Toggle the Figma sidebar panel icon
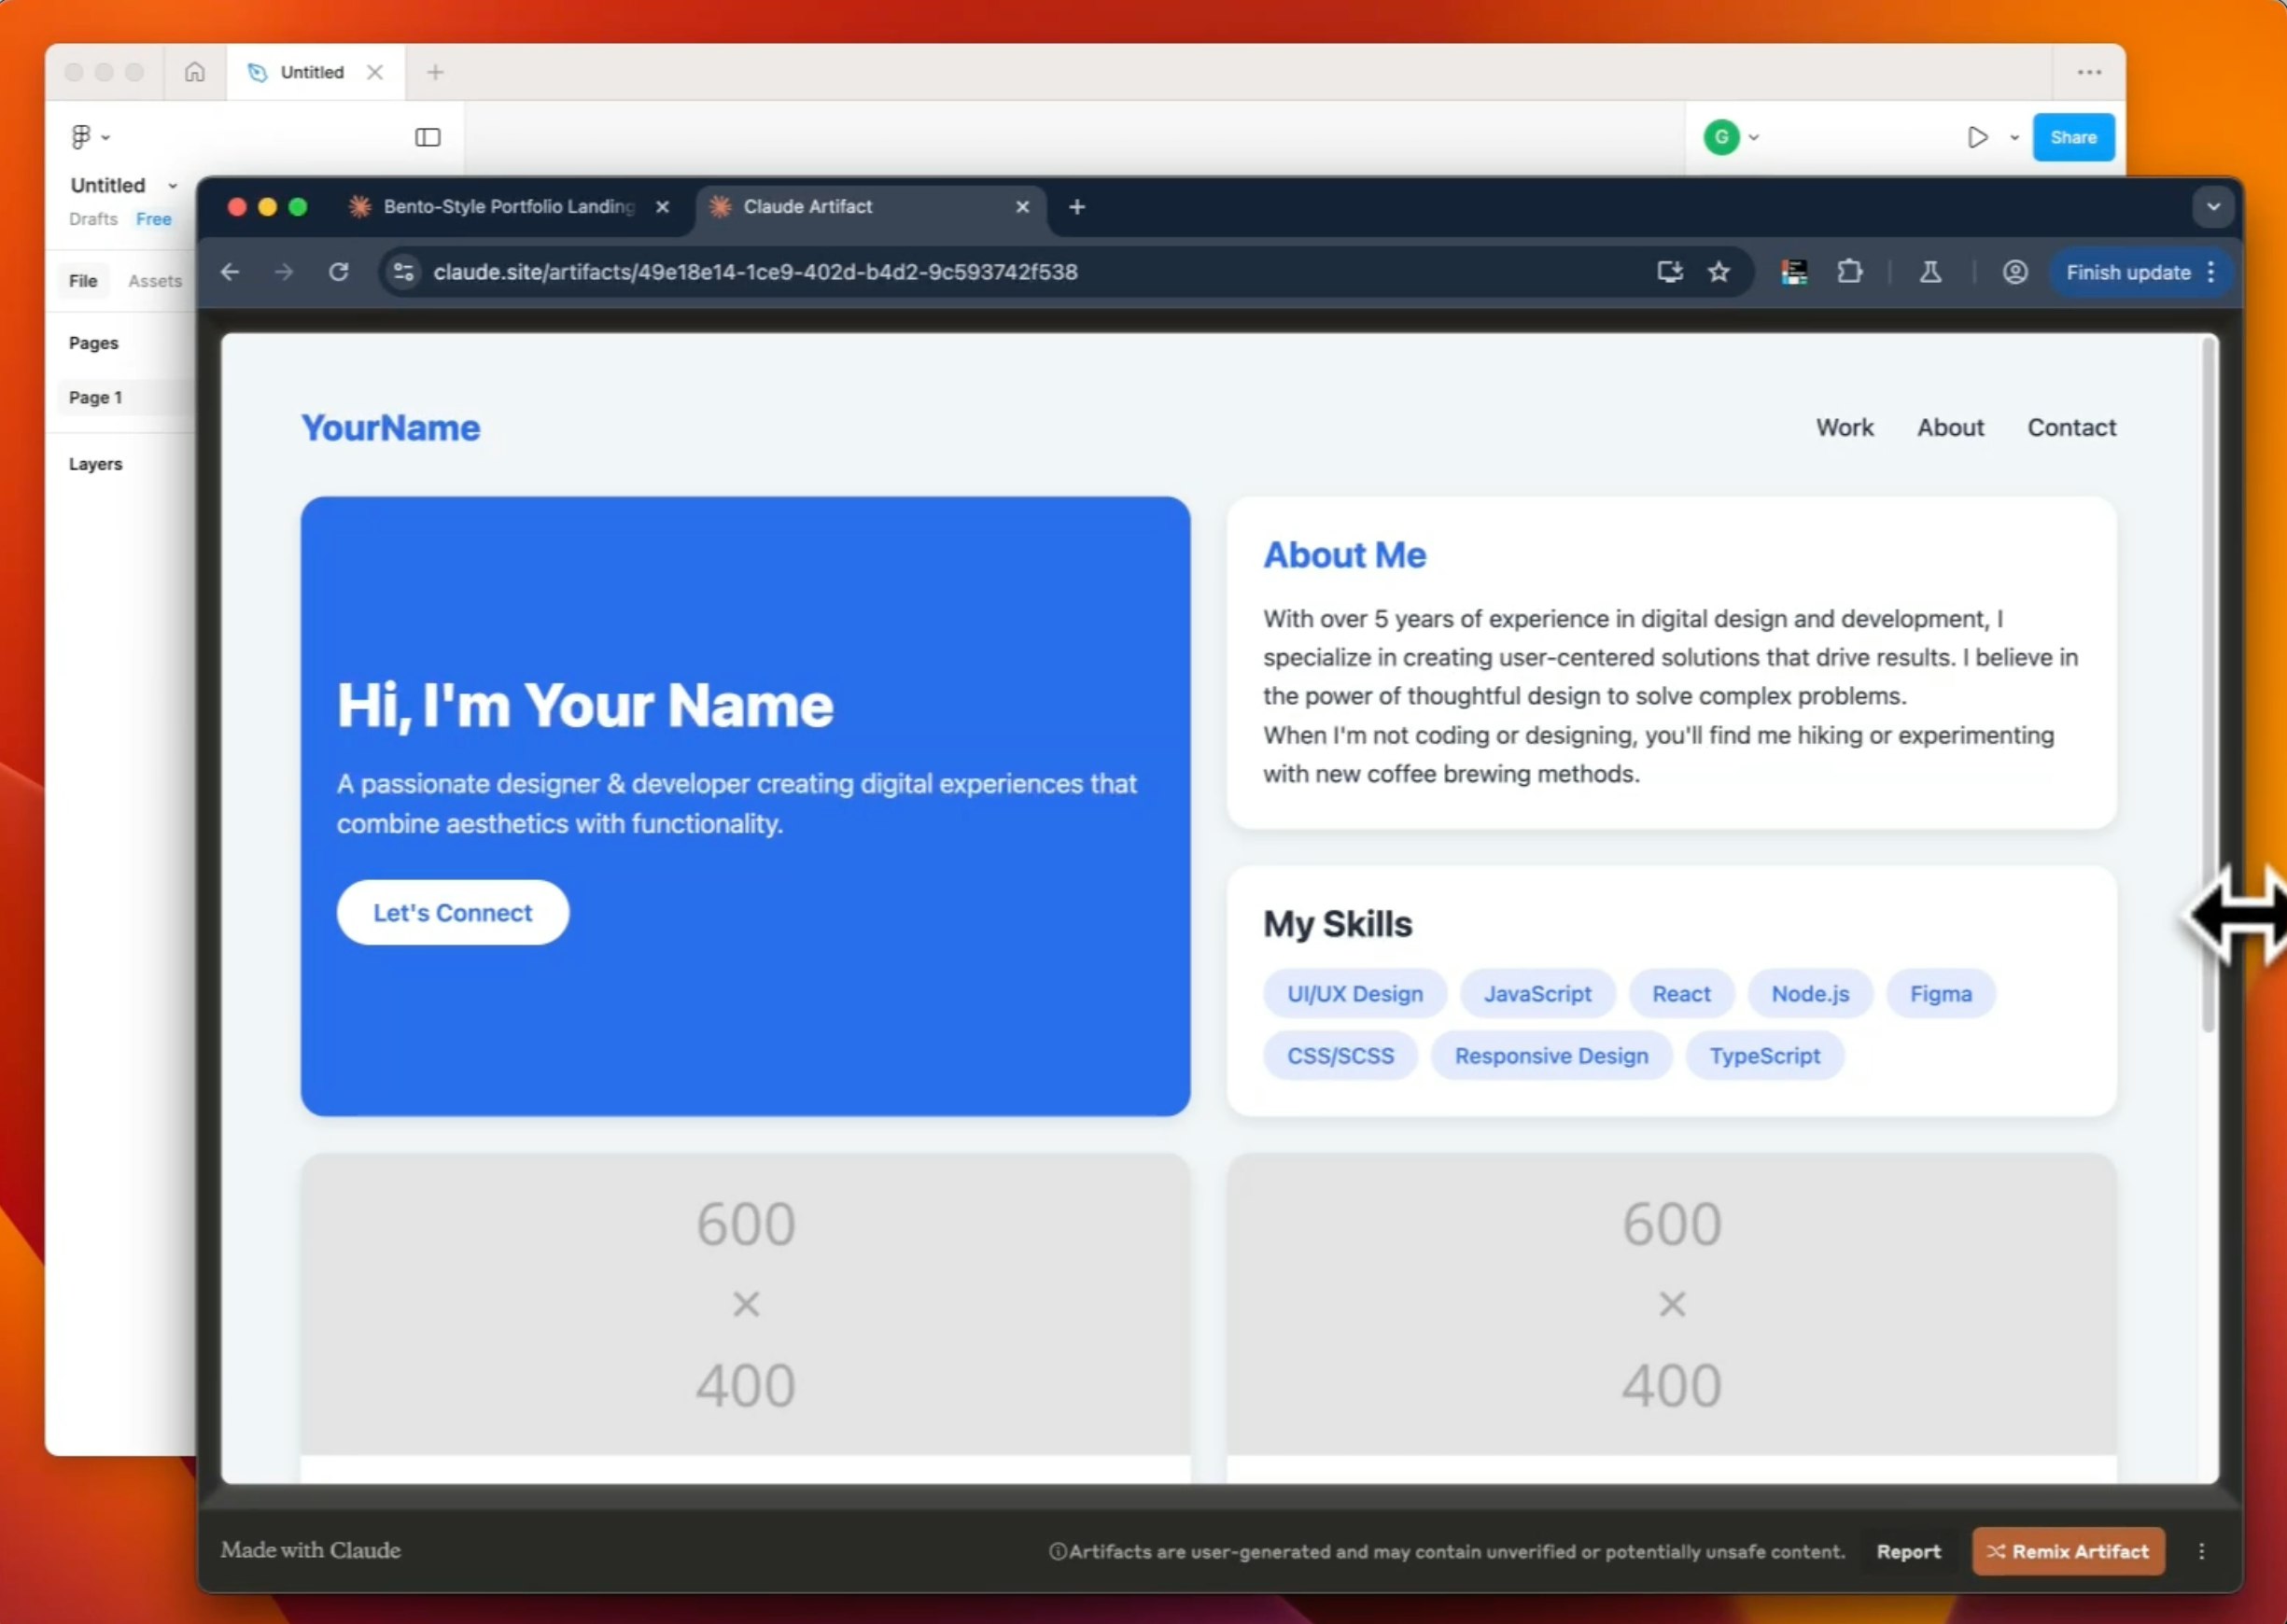The width and height of the screenshot is (2287, 1624). click(x=428, y=137)
